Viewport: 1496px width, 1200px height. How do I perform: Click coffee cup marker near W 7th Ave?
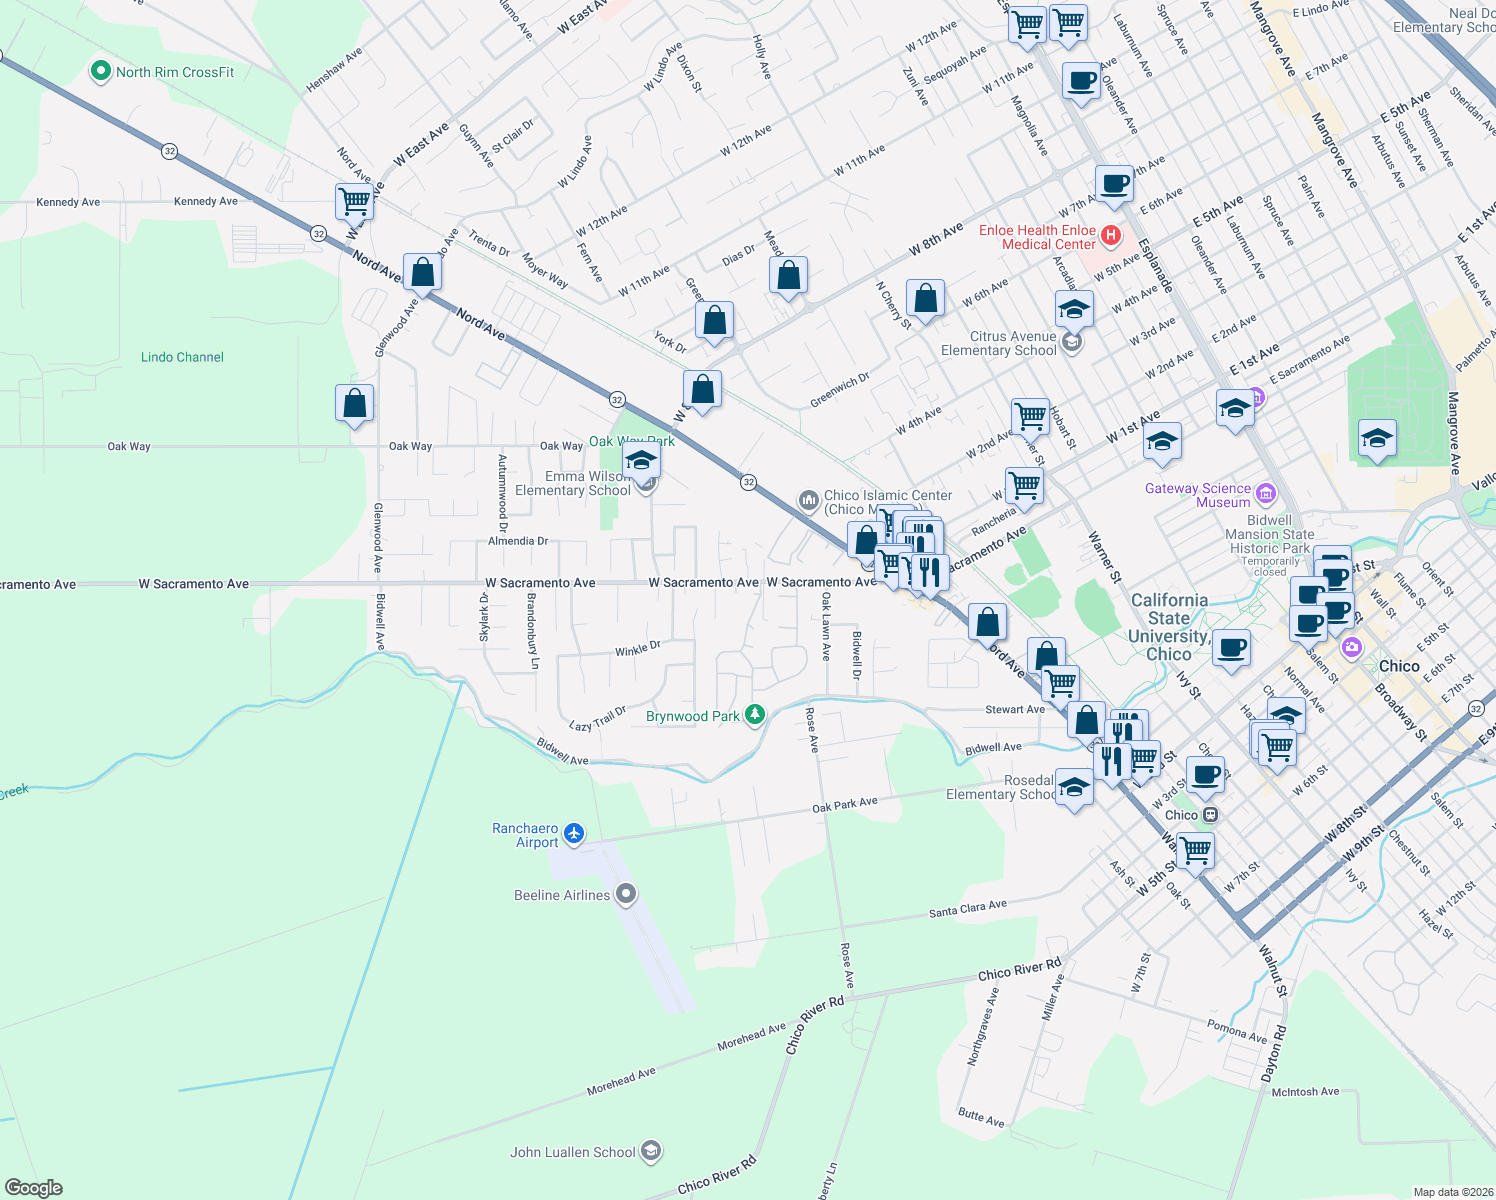click(x=1114, y=187)
